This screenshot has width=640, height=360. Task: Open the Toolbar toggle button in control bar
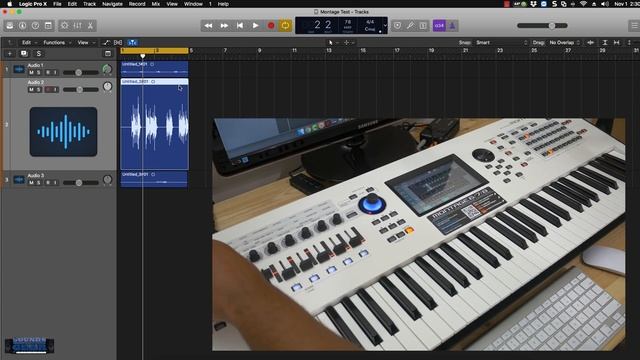(48, 26)
